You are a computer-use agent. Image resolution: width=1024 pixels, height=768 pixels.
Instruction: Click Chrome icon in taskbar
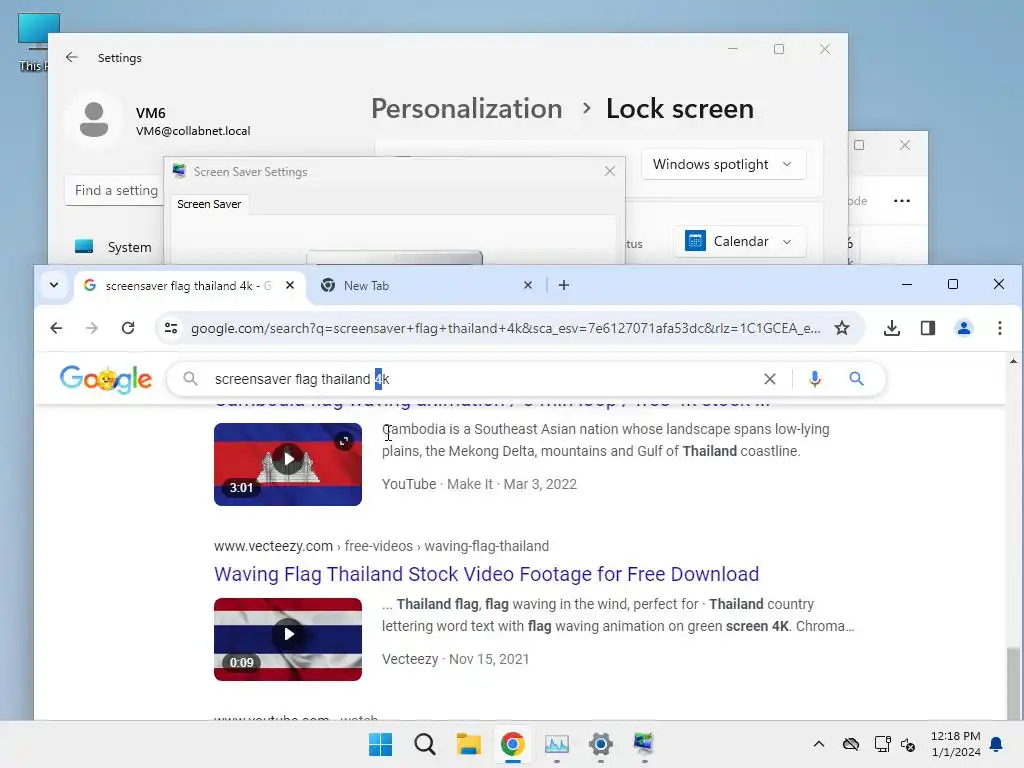click(x=513, y=744)
